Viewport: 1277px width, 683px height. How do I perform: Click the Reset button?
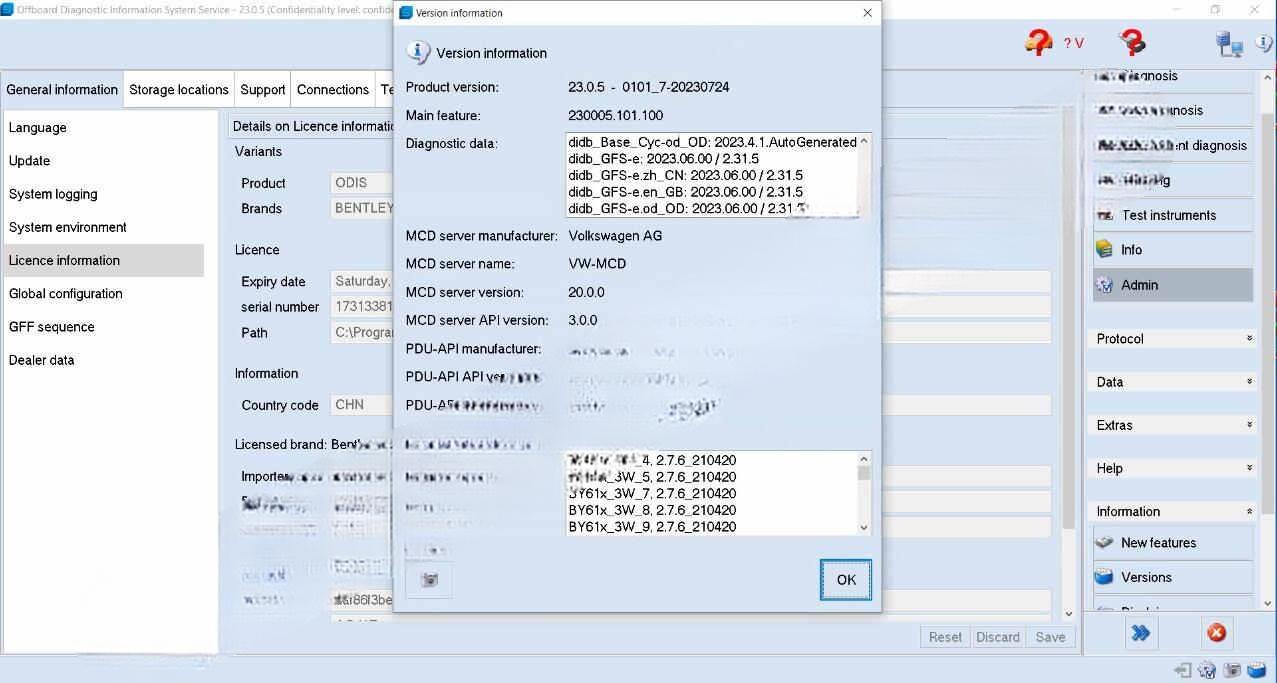point(945,637)
